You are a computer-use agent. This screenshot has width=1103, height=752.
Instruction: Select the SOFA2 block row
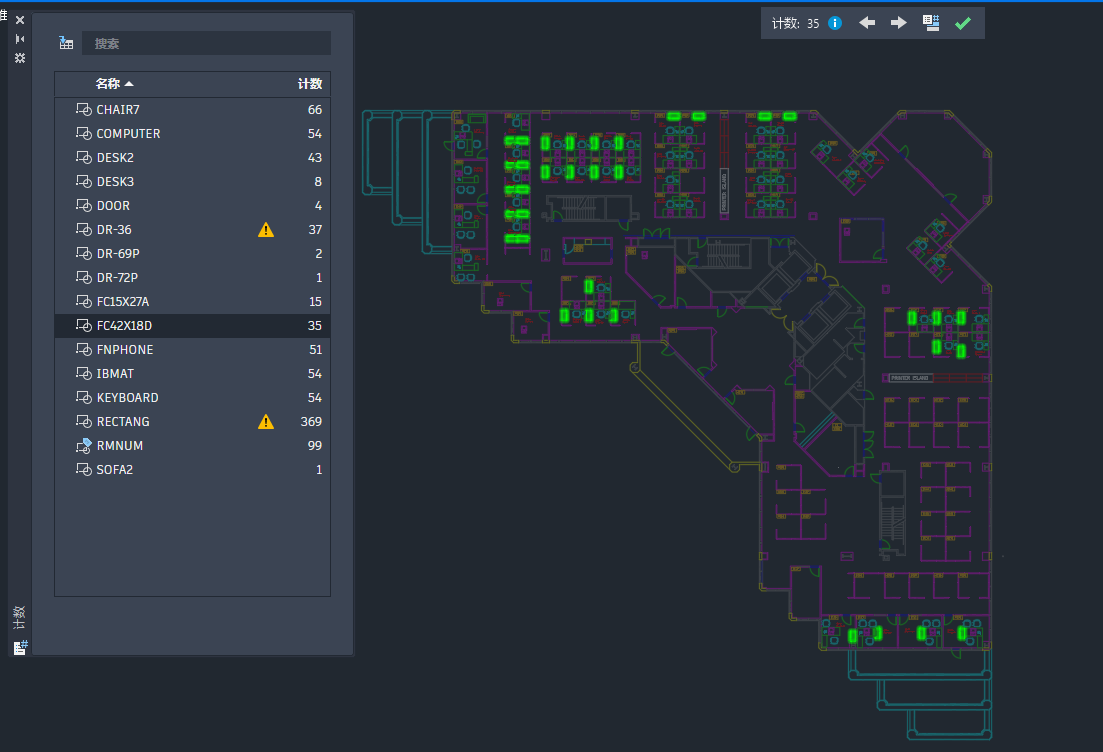192,469
